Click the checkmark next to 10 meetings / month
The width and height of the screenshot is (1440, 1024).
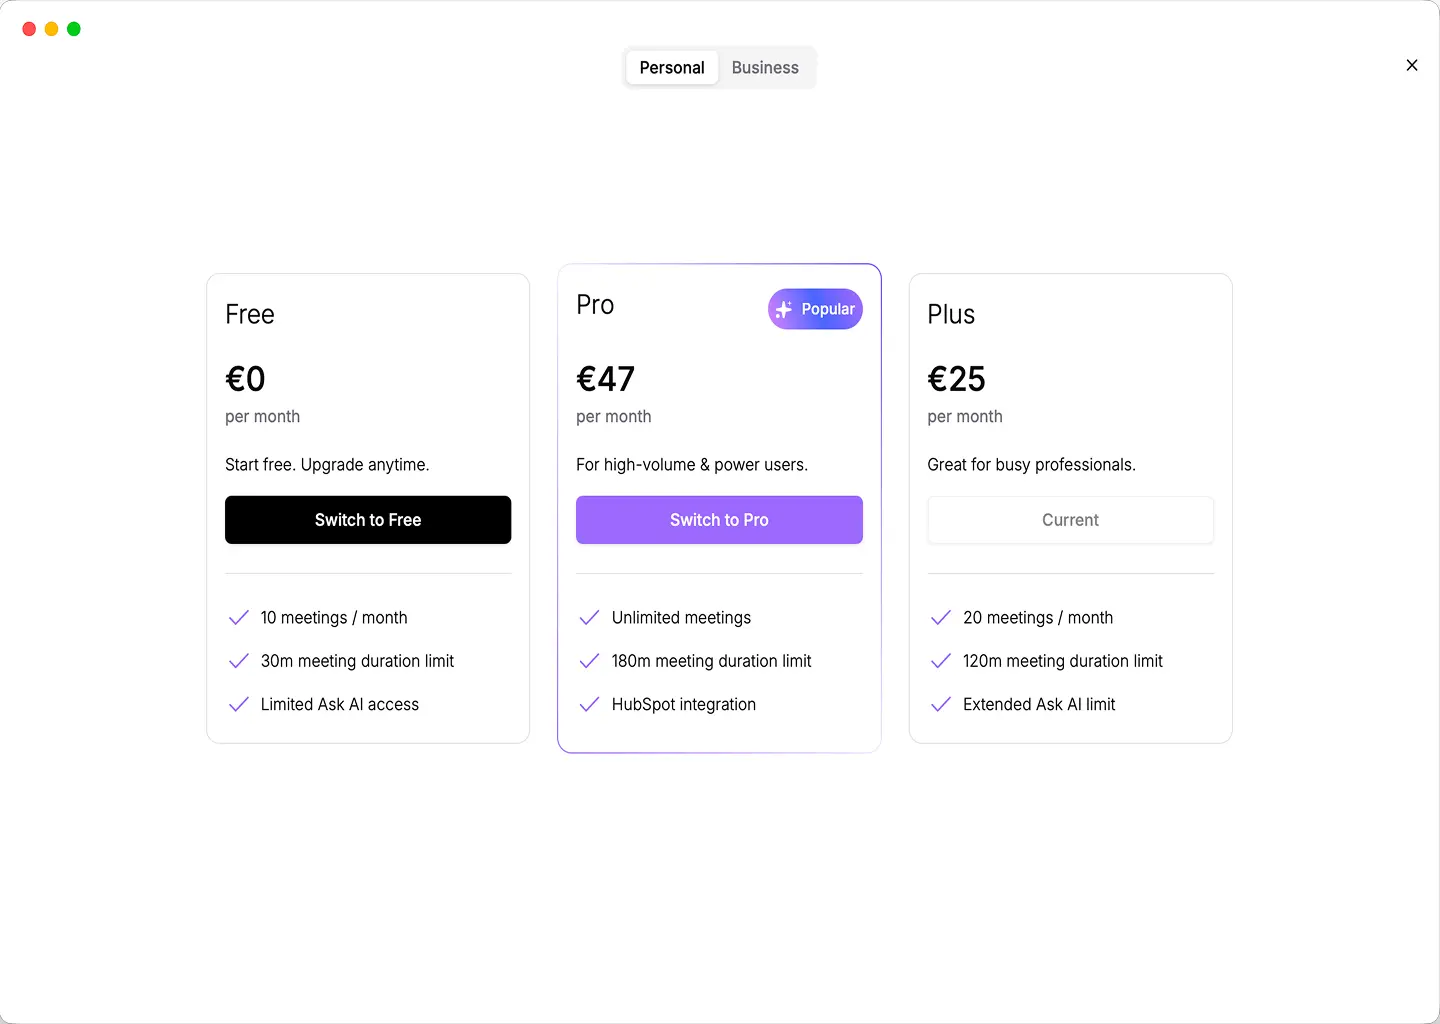[238, 618]
